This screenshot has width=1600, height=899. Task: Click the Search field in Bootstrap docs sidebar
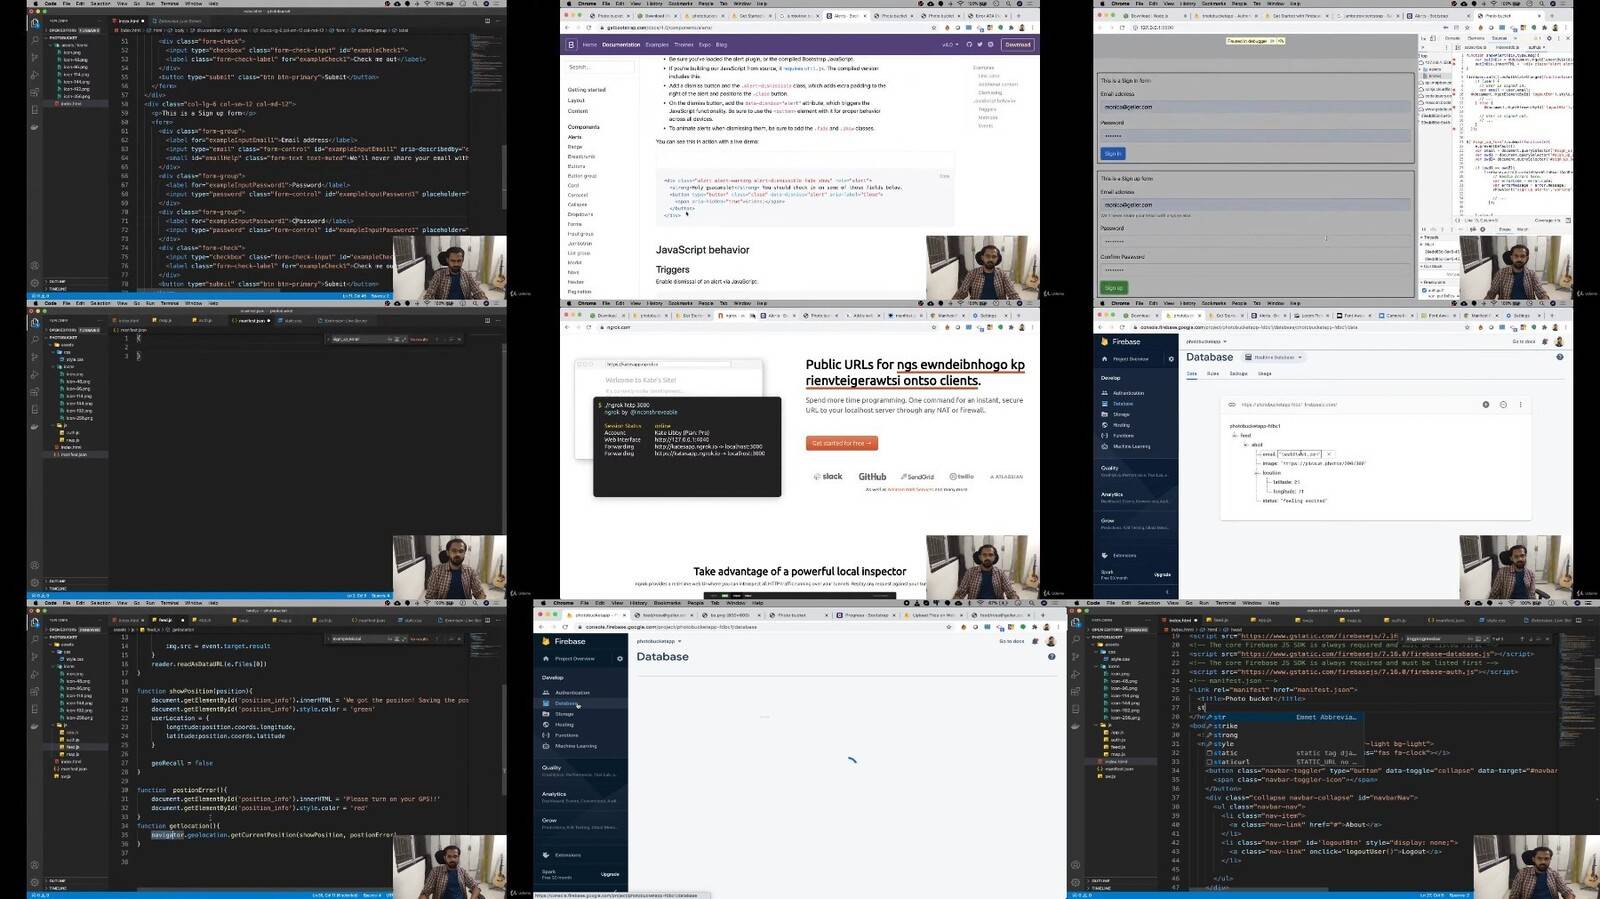pos(600,67)
